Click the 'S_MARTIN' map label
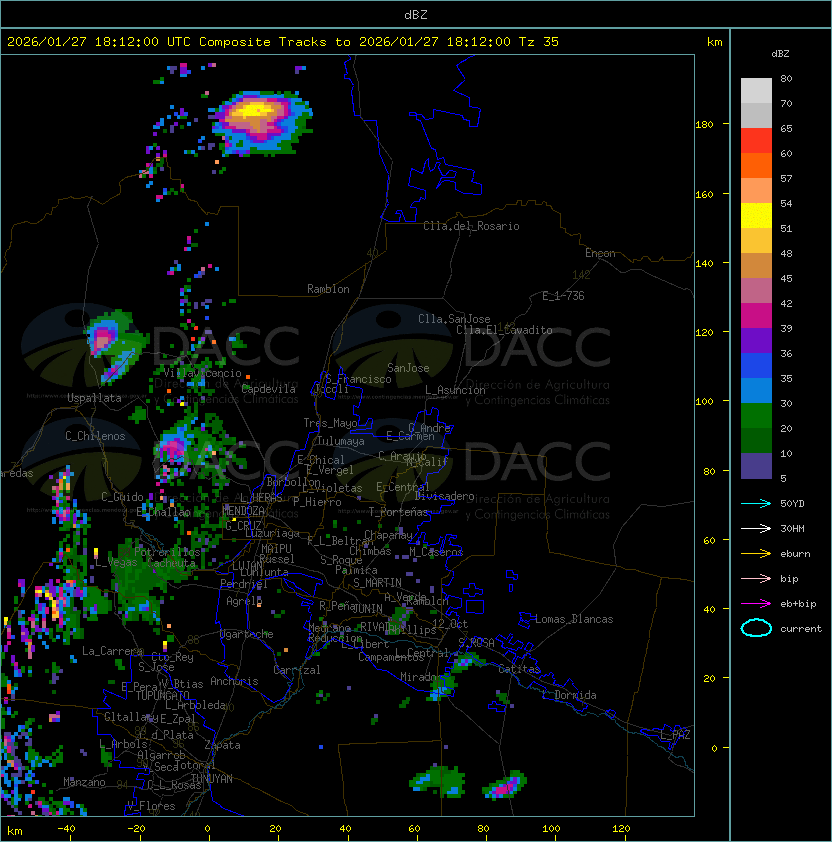 pos(377,583)
